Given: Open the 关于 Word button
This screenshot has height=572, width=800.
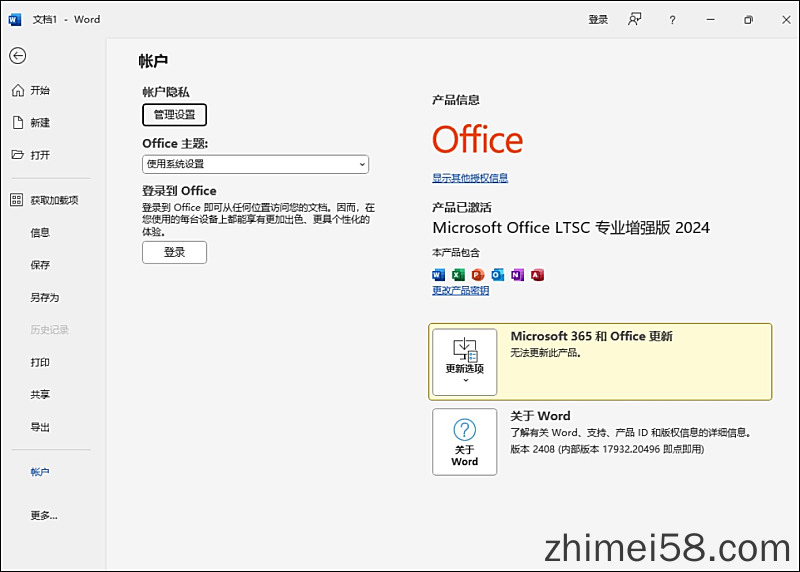Looking at the screenshot, I should pos(464,441).
